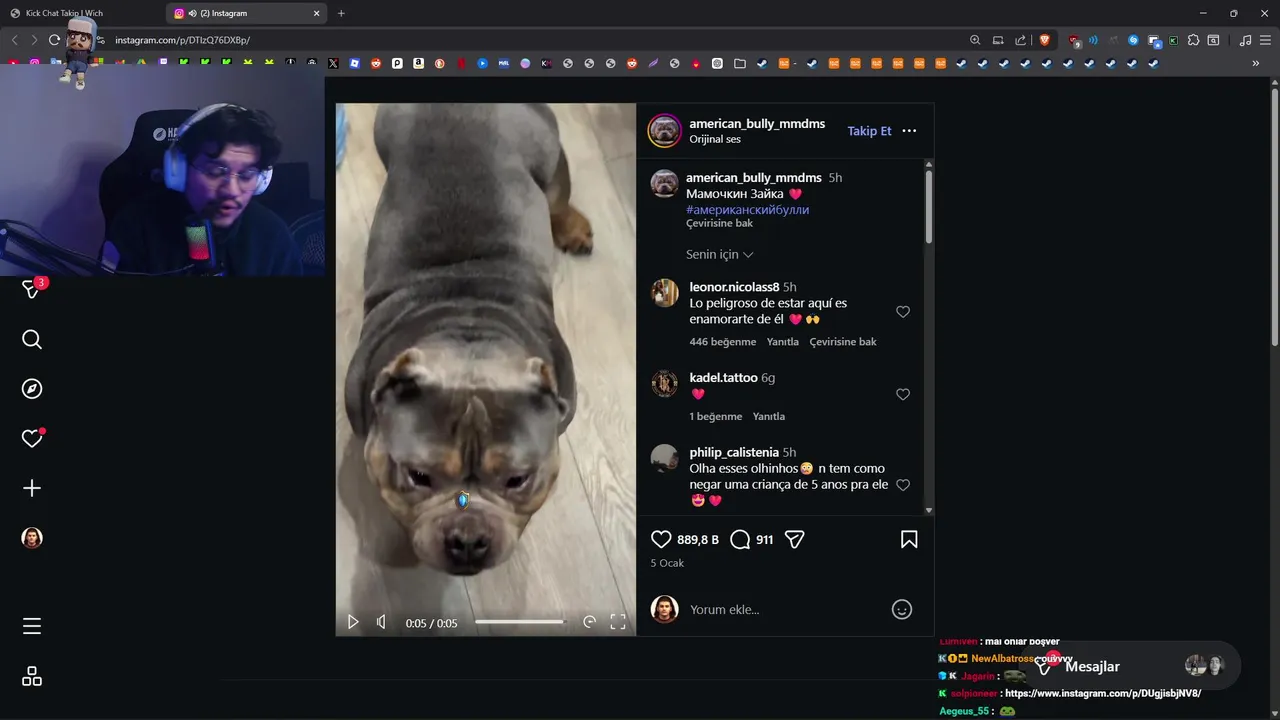
Task: Open hashtag #американскийбулли
Action: pos(747,210)
